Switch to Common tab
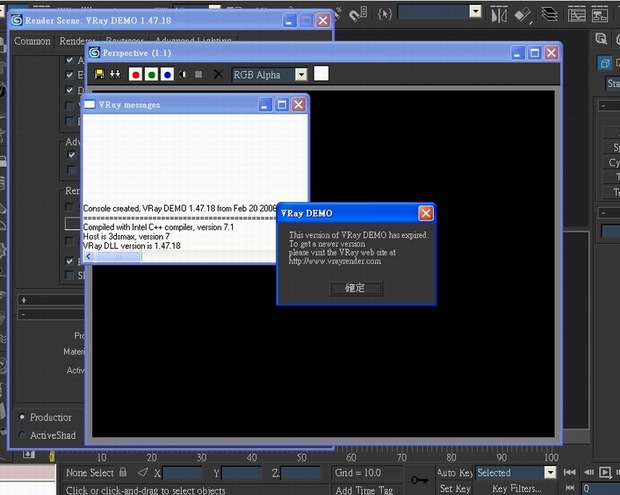The image size is (620, 495). 32,41
